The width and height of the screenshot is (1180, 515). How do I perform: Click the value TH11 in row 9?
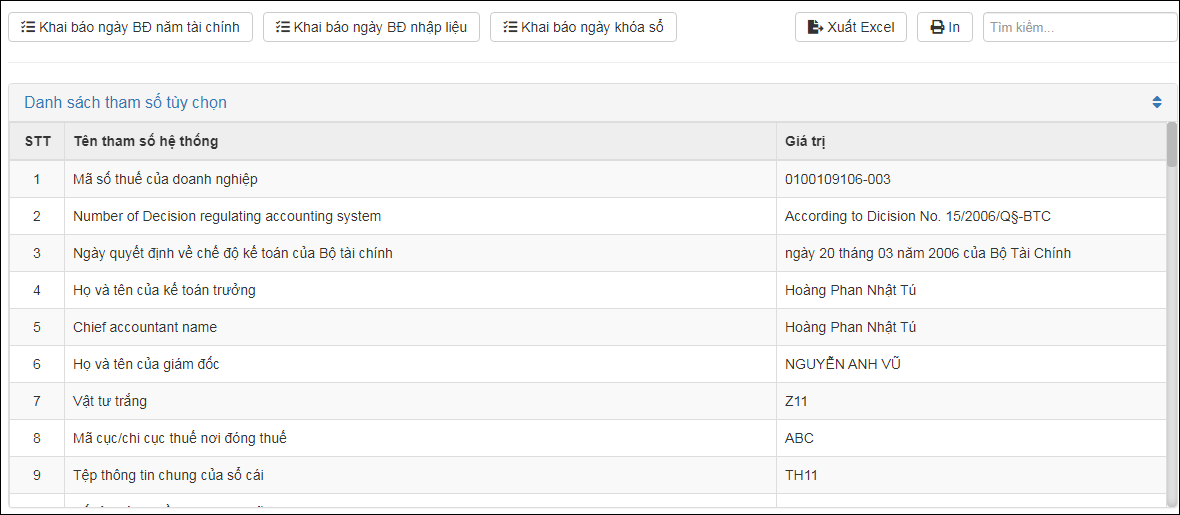click(801, 475)
